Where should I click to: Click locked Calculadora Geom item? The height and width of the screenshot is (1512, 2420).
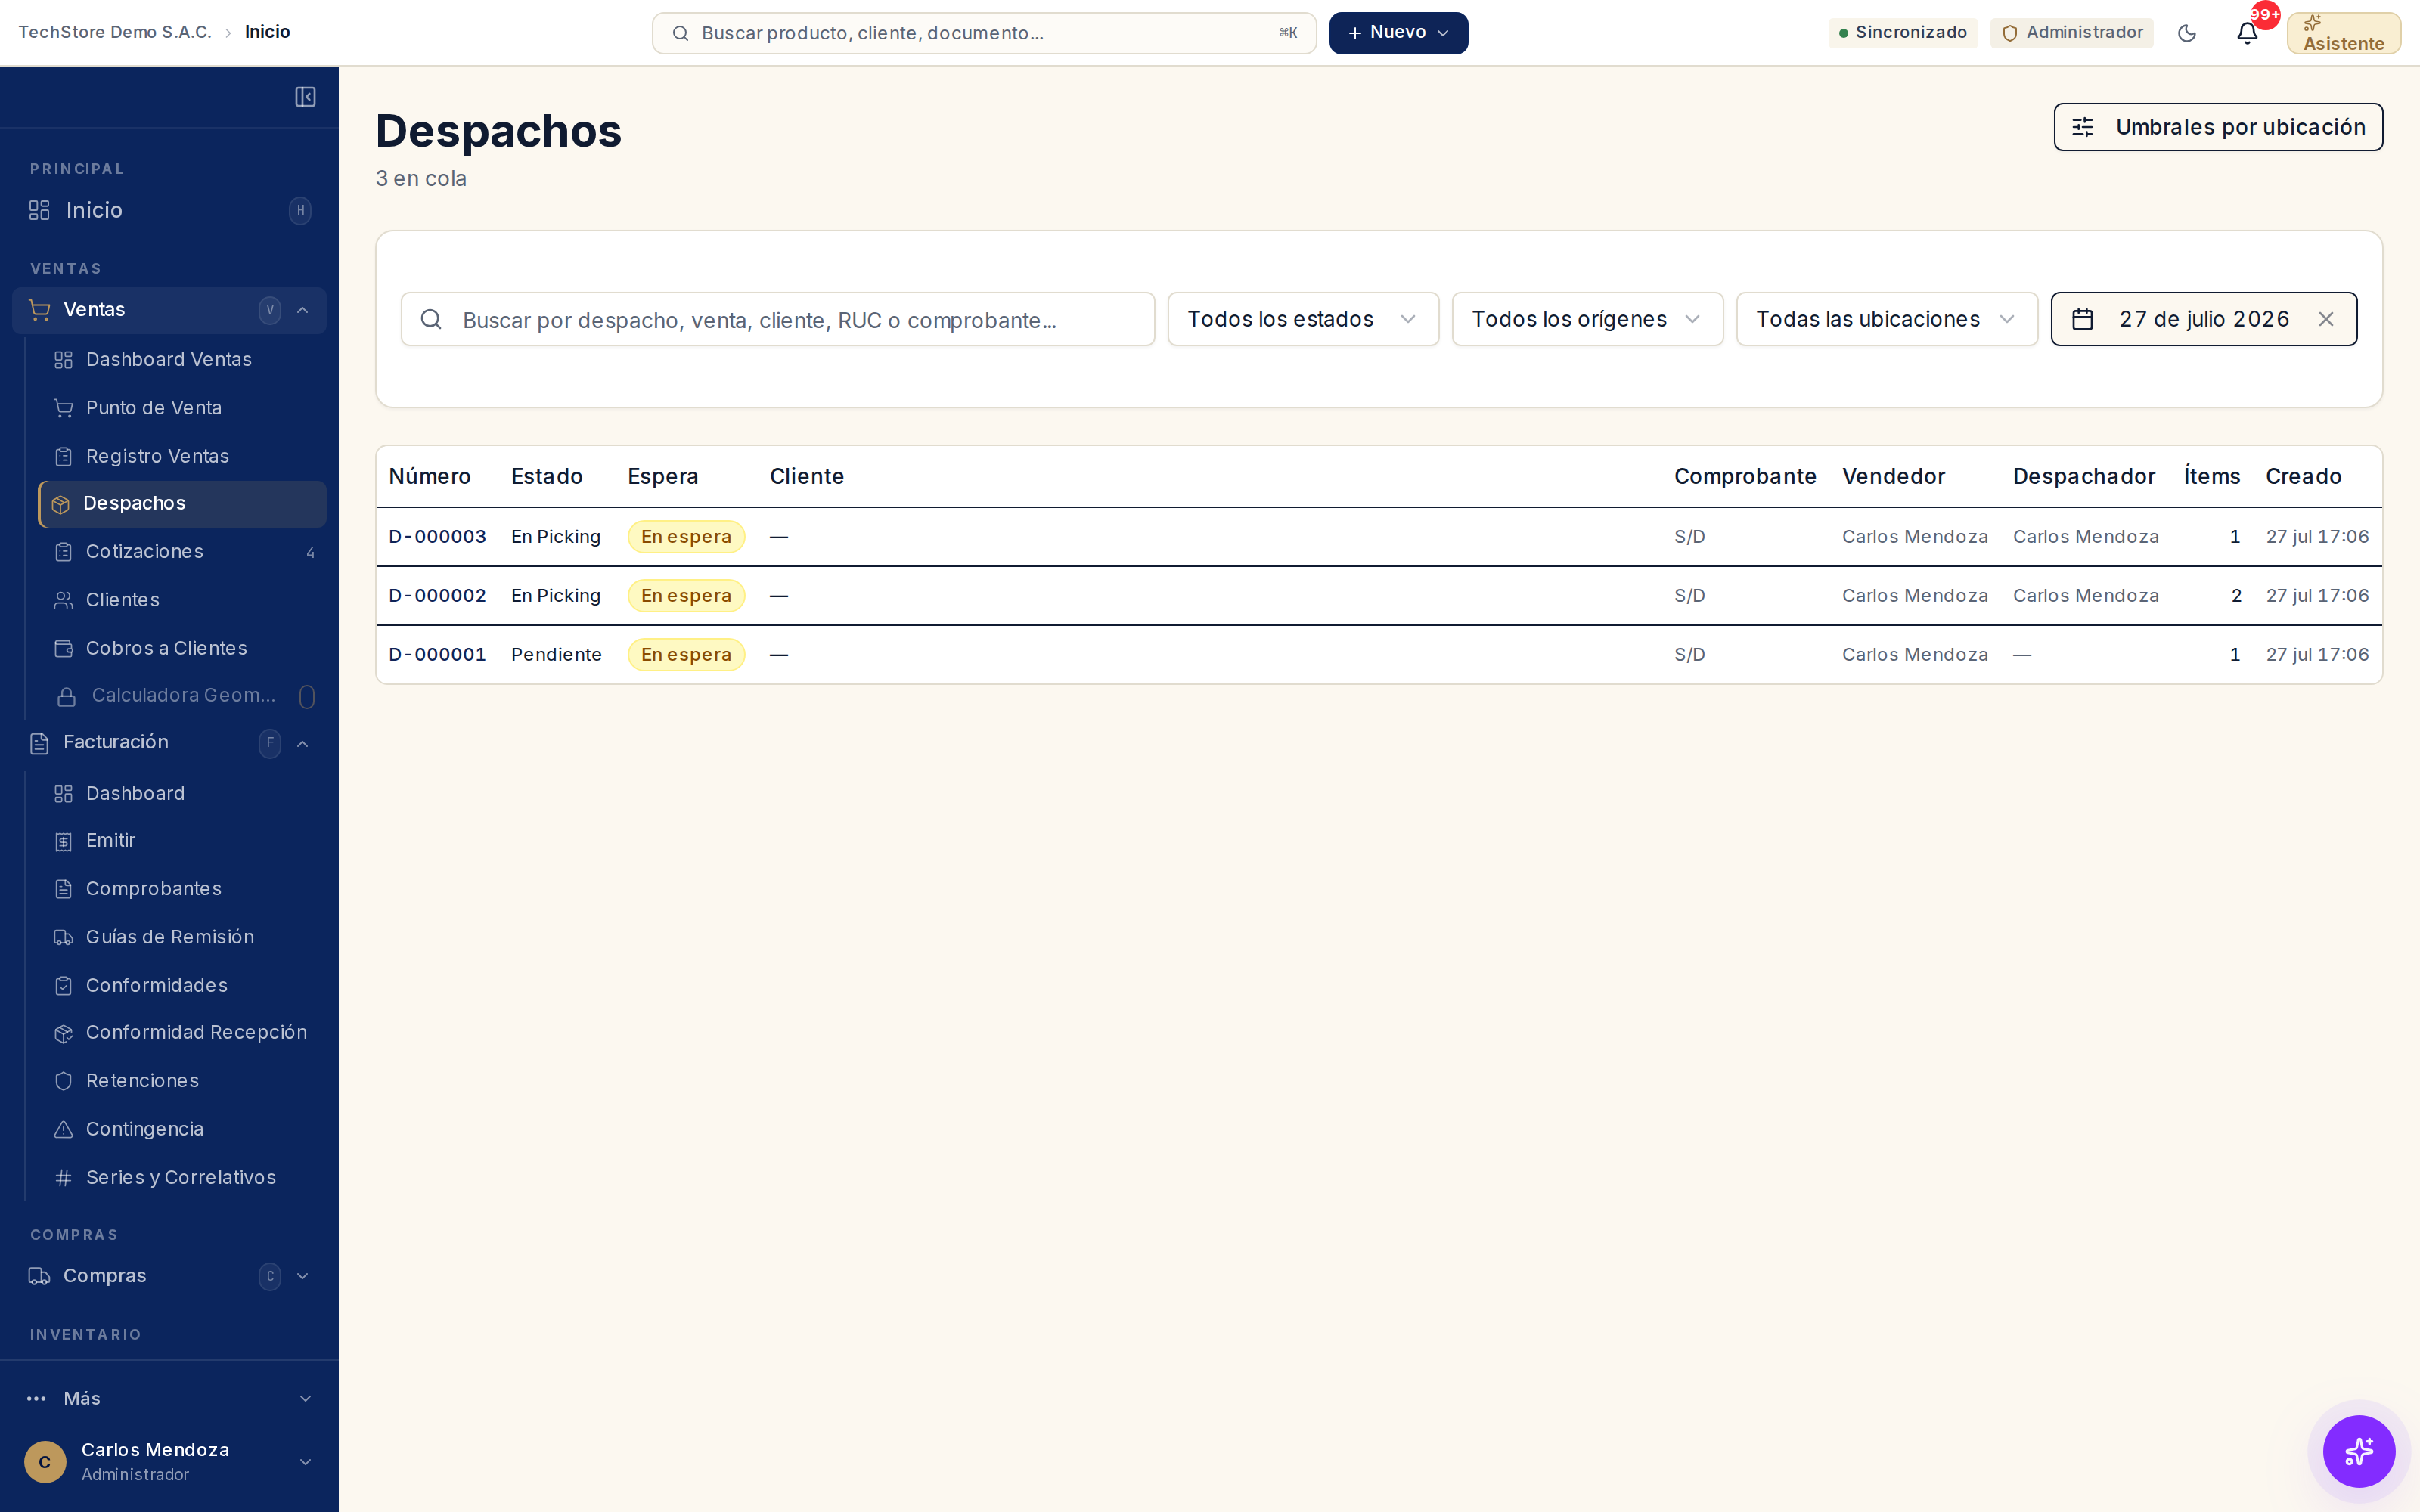pyautogui.click(x=182, y=696)
